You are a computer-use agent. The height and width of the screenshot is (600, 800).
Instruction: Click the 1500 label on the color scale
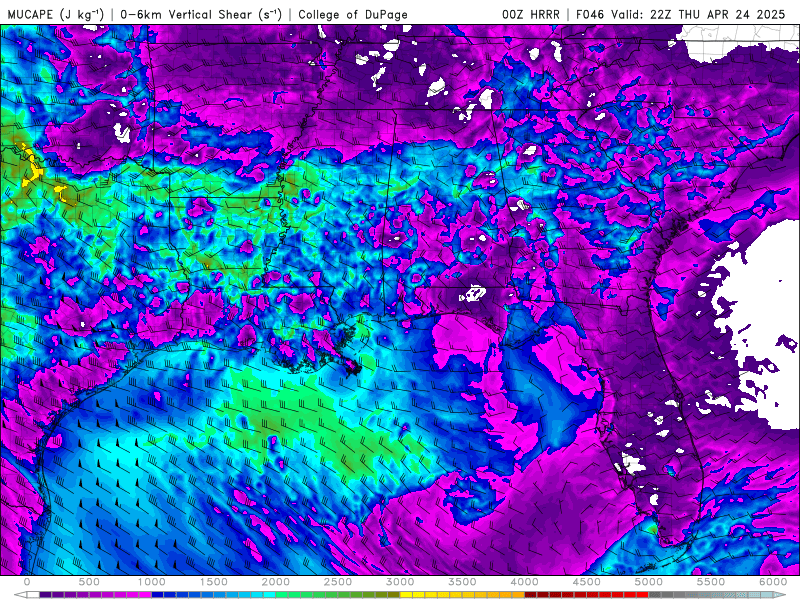214,582
